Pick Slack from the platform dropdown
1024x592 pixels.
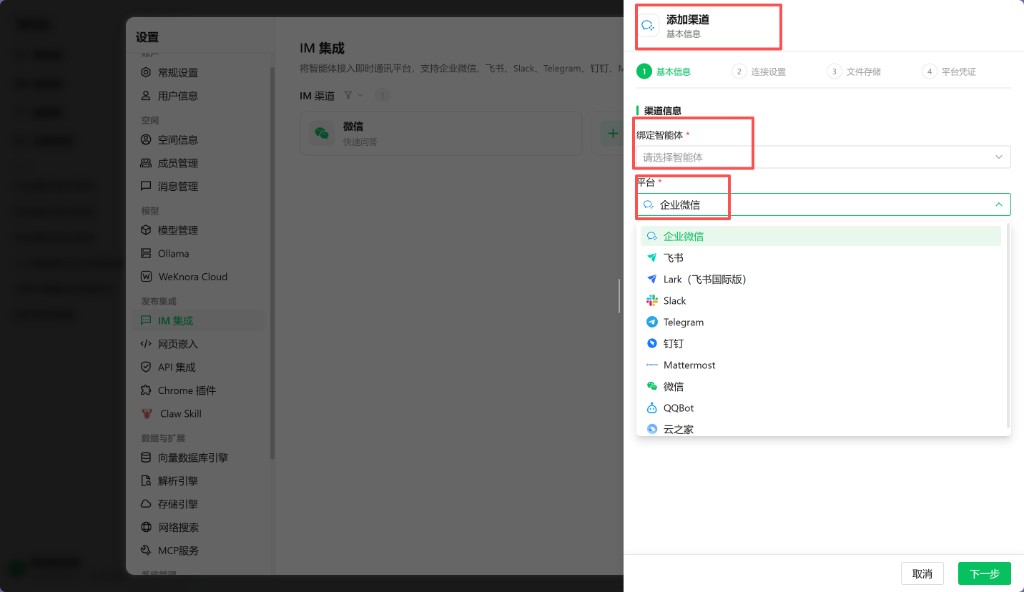tap(820, 301)
